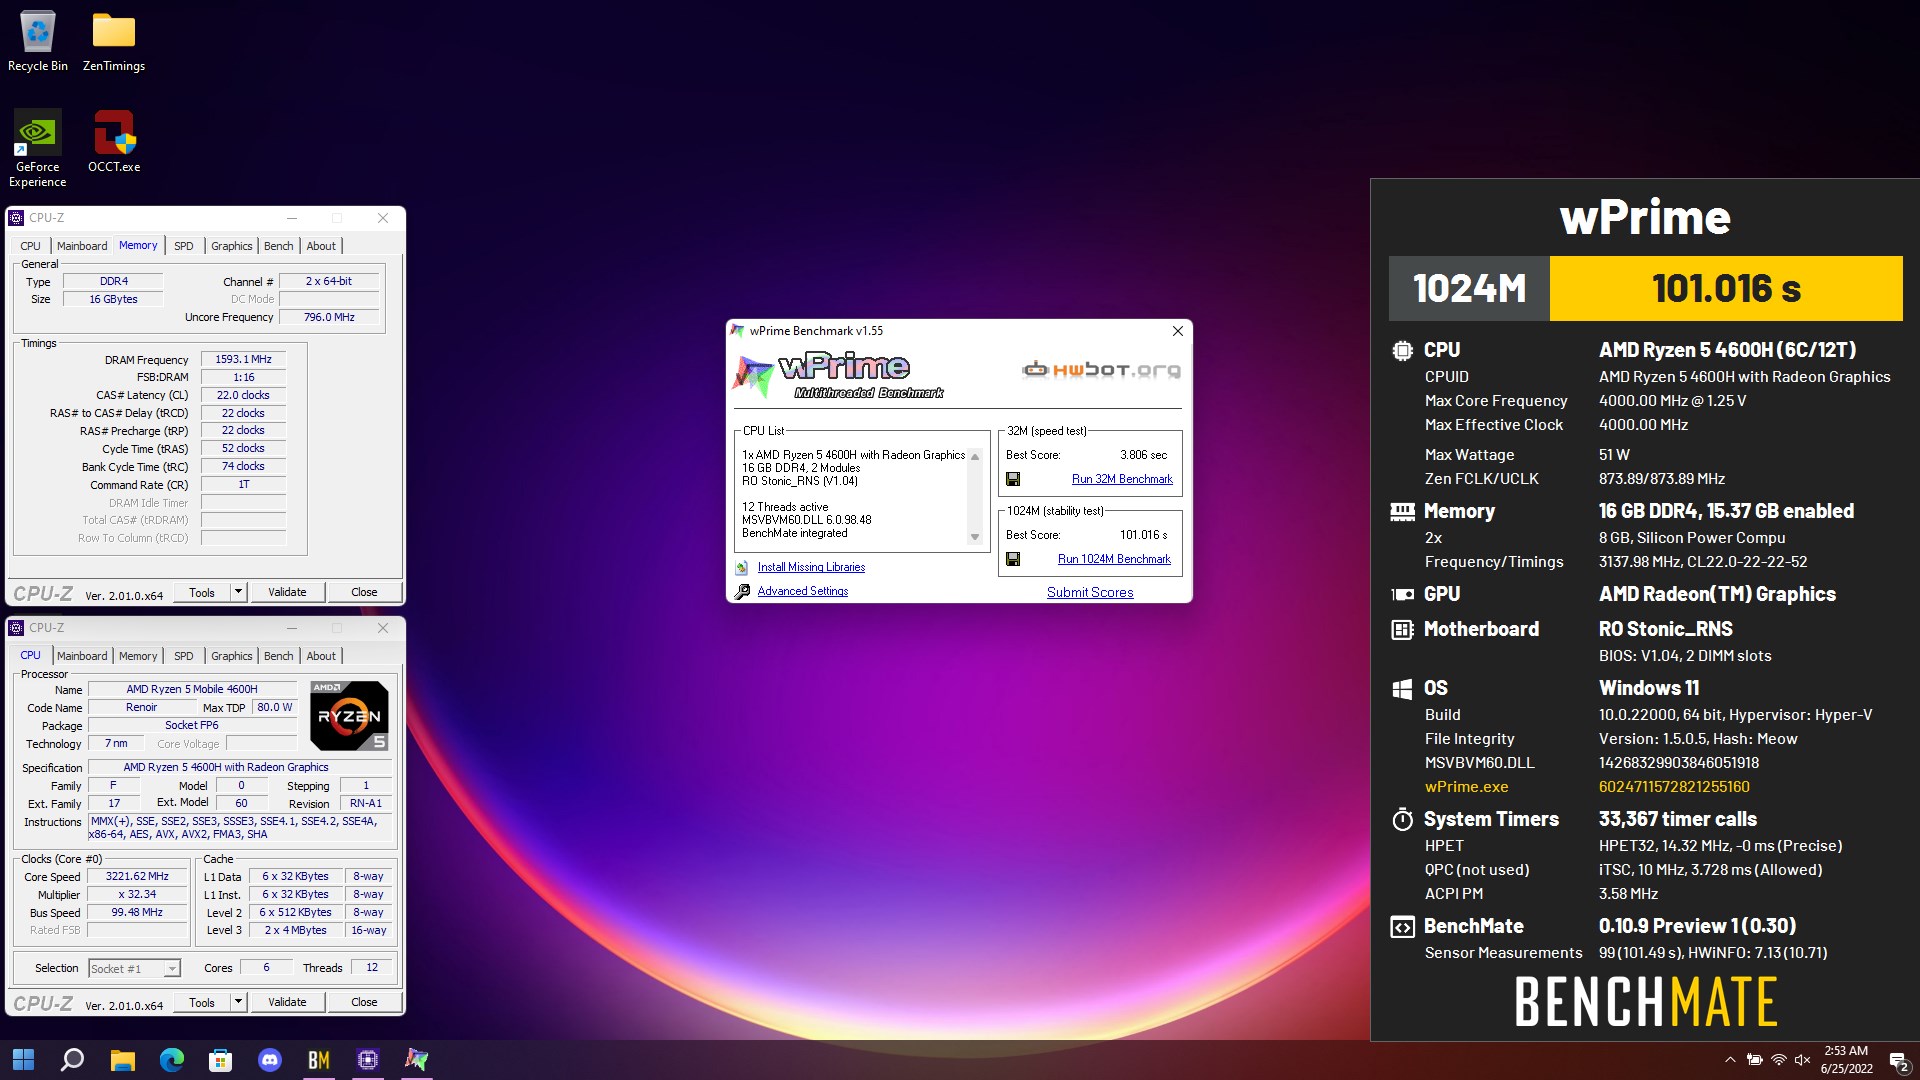
Task: Click the HWBOT.org logo in wPrime
Action: (x=1101, y=370)
